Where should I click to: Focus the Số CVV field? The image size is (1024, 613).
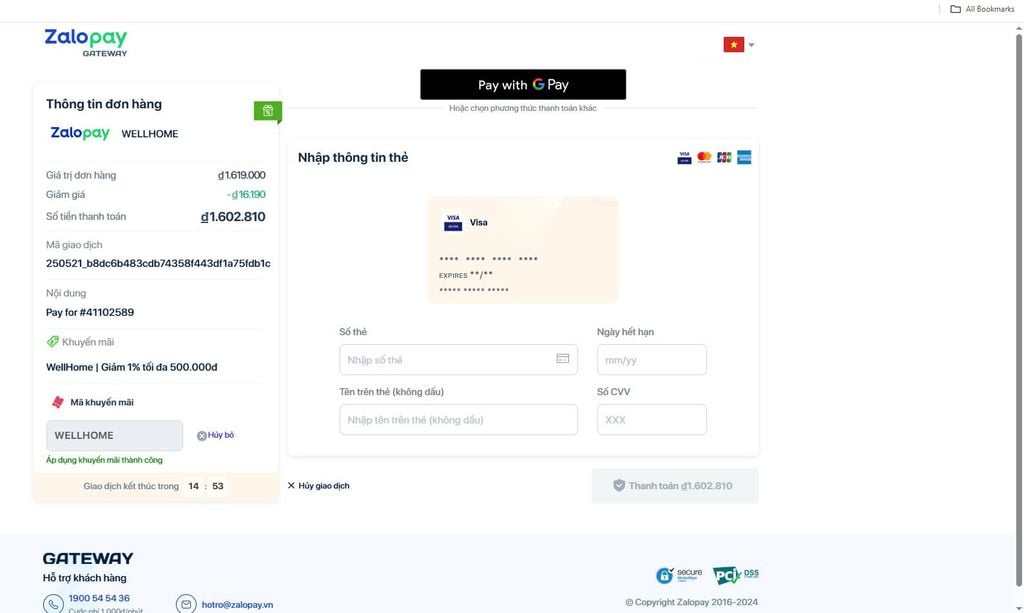[x=651, y=420]
